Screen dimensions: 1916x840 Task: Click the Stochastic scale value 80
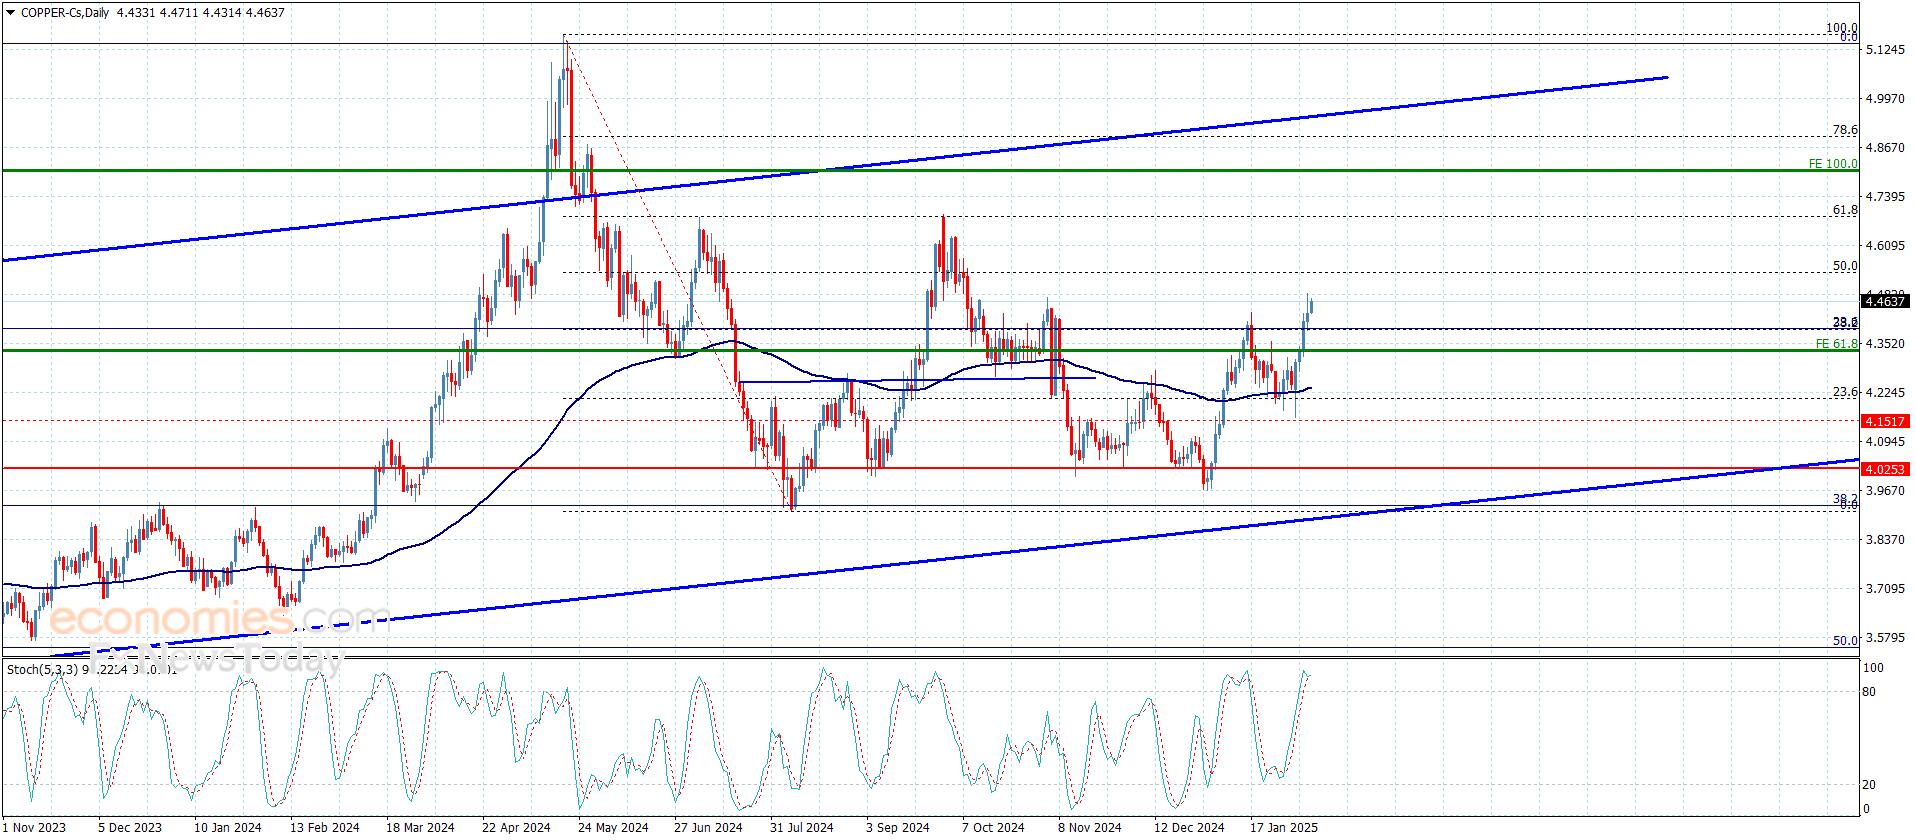[1869, 692]
